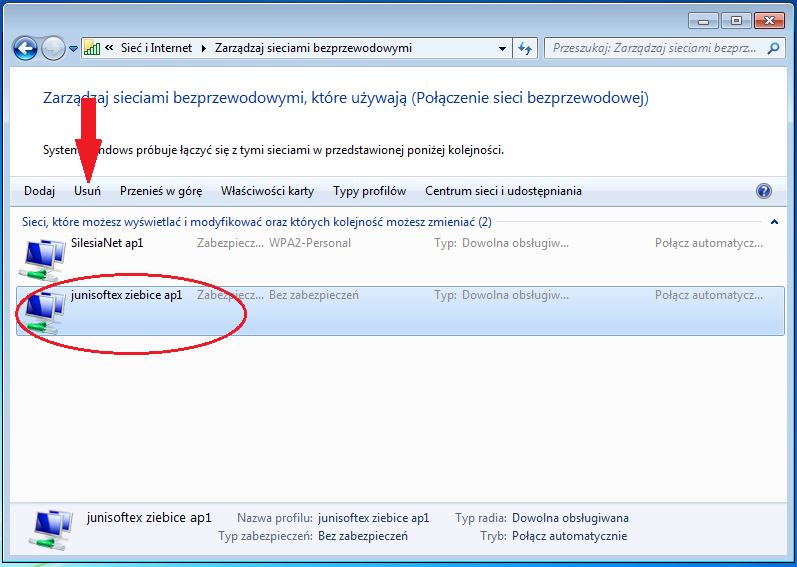Click the network signal icon in address bar

pyautogui.click(x=92, y=48)
